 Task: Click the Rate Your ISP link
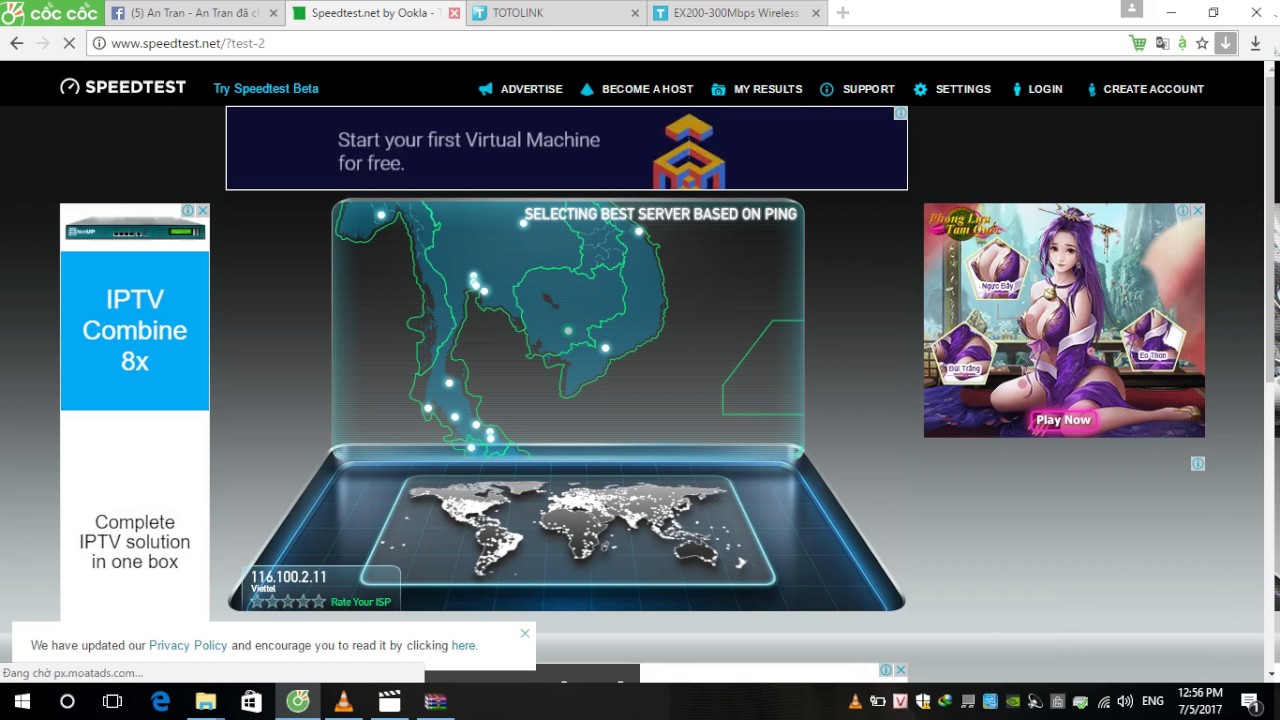point(360,602)
